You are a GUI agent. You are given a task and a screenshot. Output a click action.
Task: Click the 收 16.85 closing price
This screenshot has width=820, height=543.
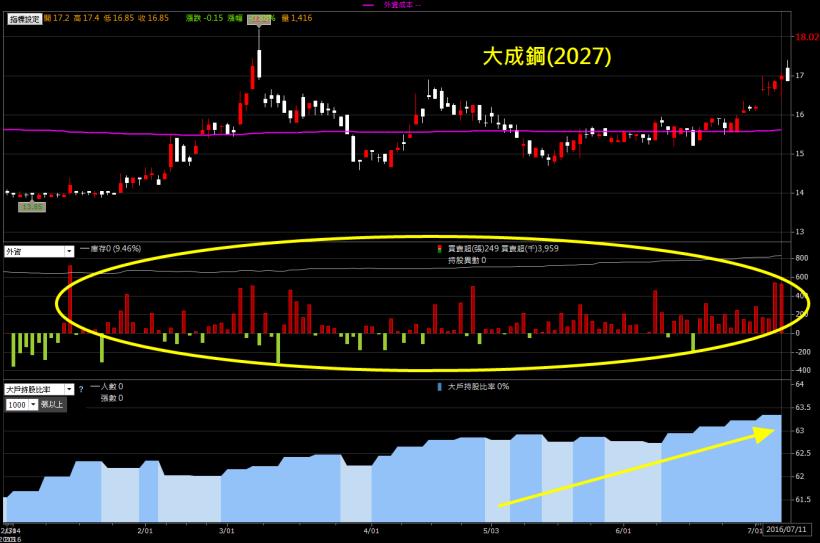[x=153, y=18]
